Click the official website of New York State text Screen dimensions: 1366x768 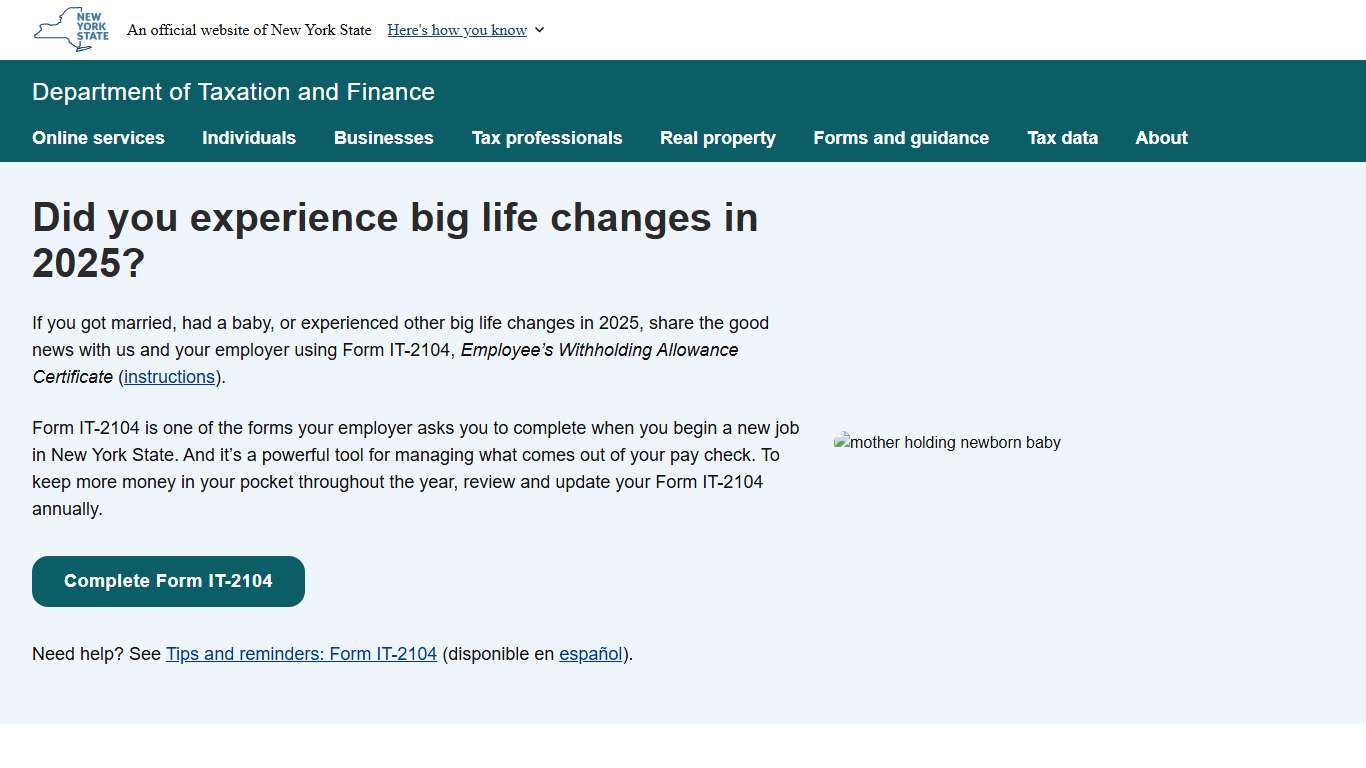coord(249,30)
